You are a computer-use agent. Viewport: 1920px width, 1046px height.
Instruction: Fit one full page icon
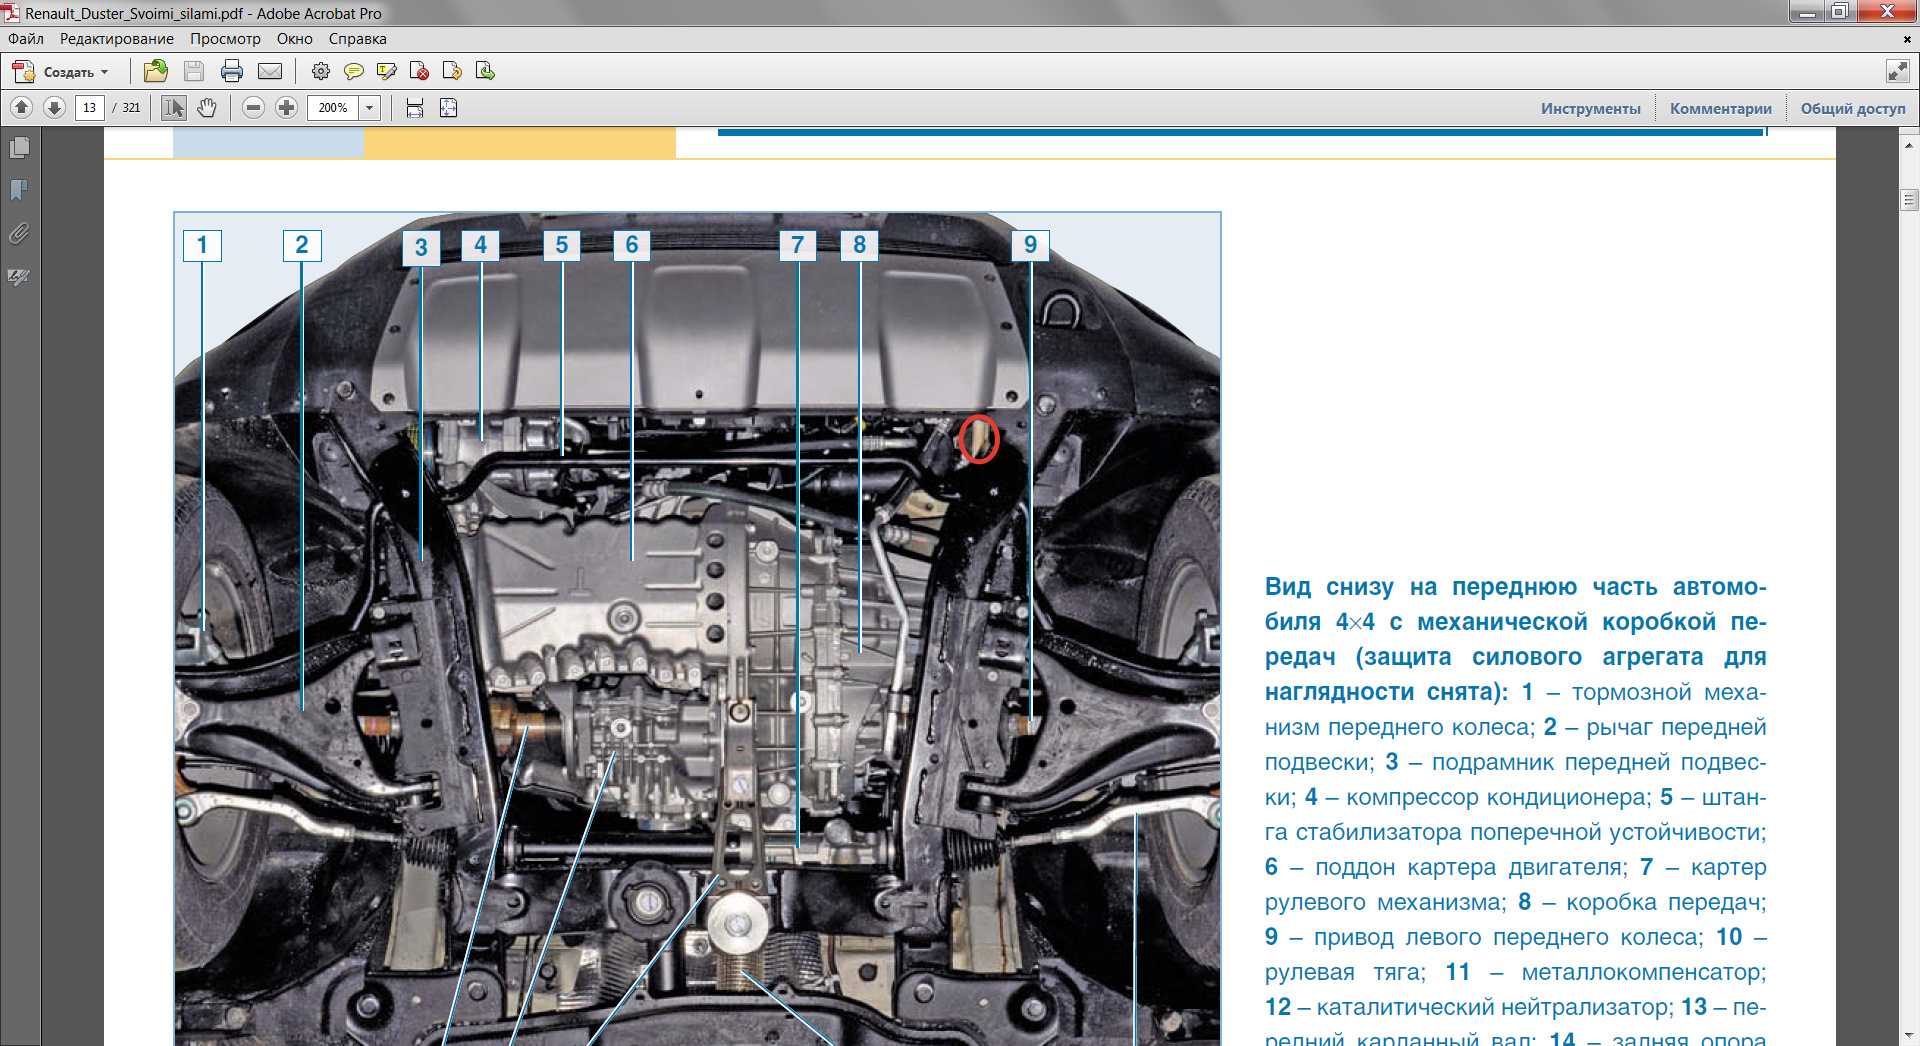[x=448, y=107]
